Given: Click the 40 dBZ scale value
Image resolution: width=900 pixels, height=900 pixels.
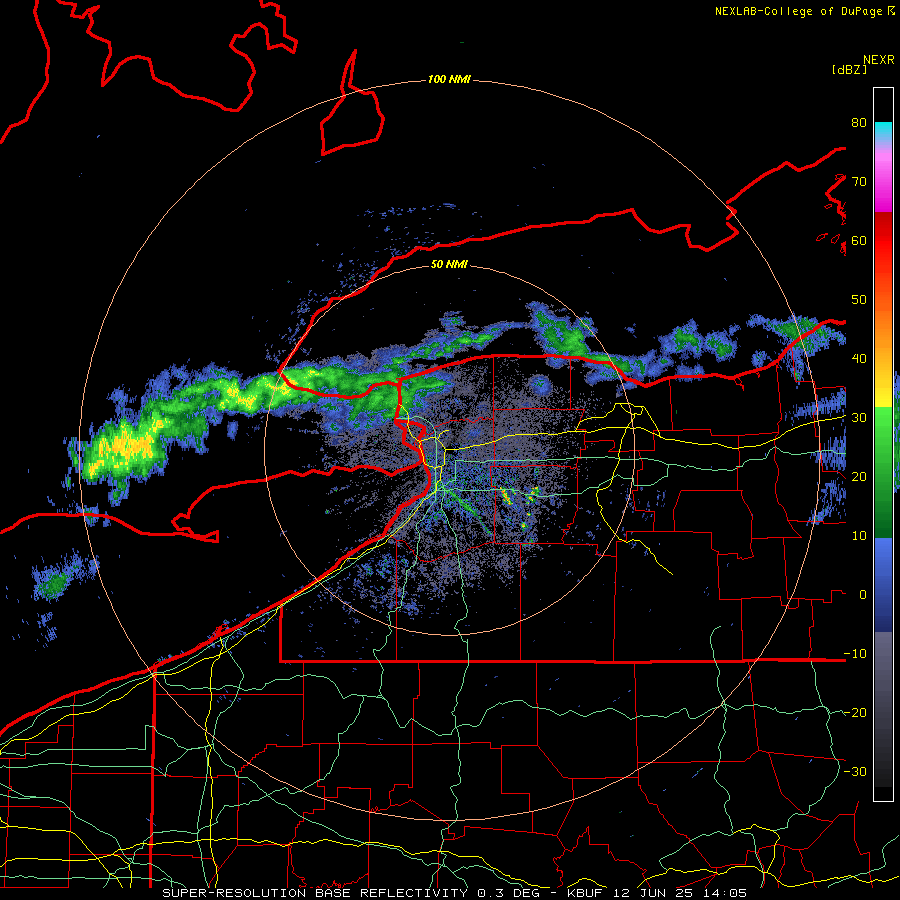Looking at the screenshot, I should [859, 359].
